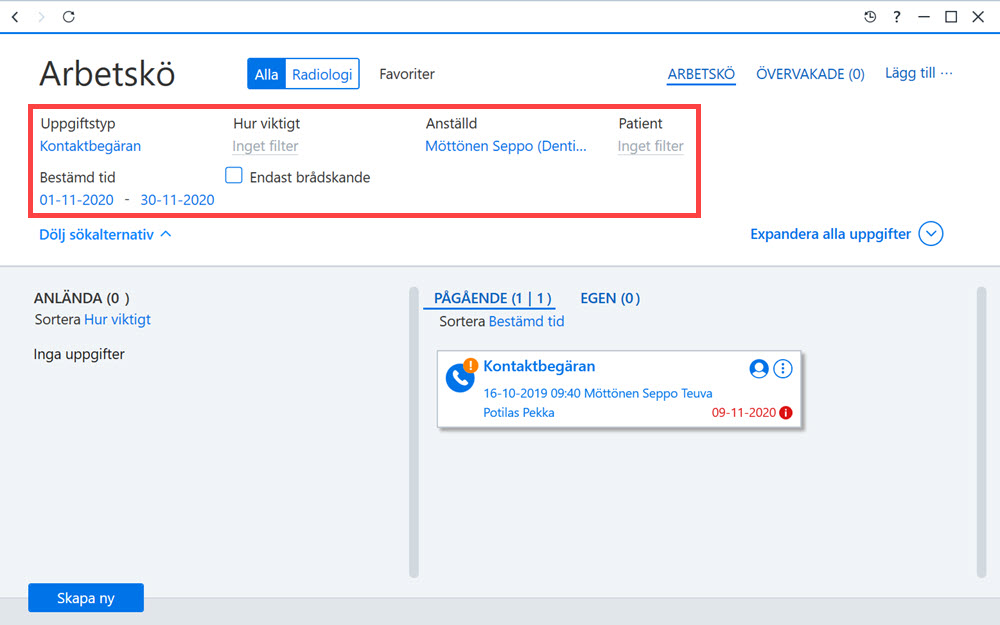Open the Lägg till link

[x=918, y=73]
